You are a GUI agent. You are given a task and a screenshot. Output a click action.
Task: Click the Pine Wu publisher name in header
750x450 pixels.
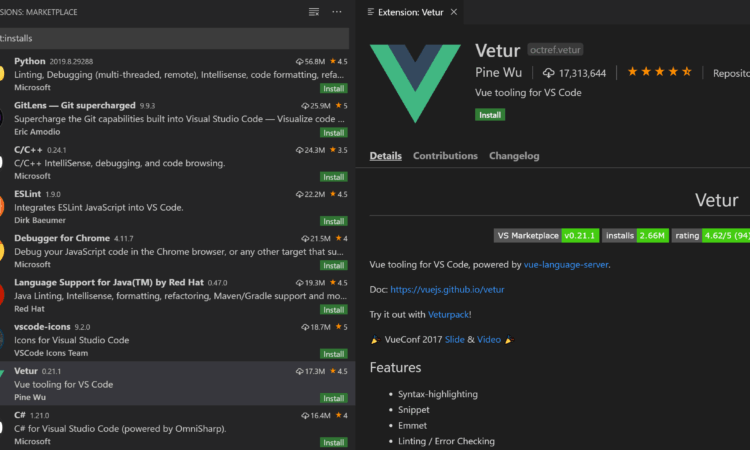498,73
